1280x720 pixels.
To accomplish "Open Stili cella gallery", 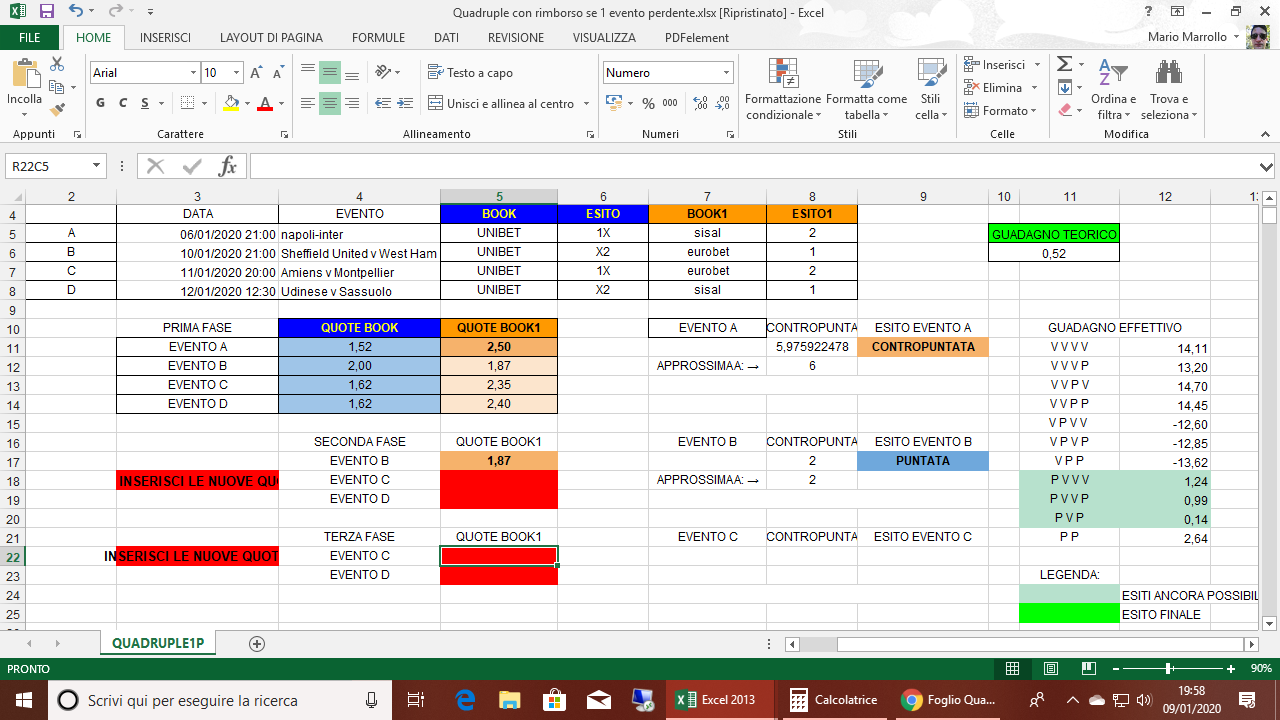I will 931,89.
